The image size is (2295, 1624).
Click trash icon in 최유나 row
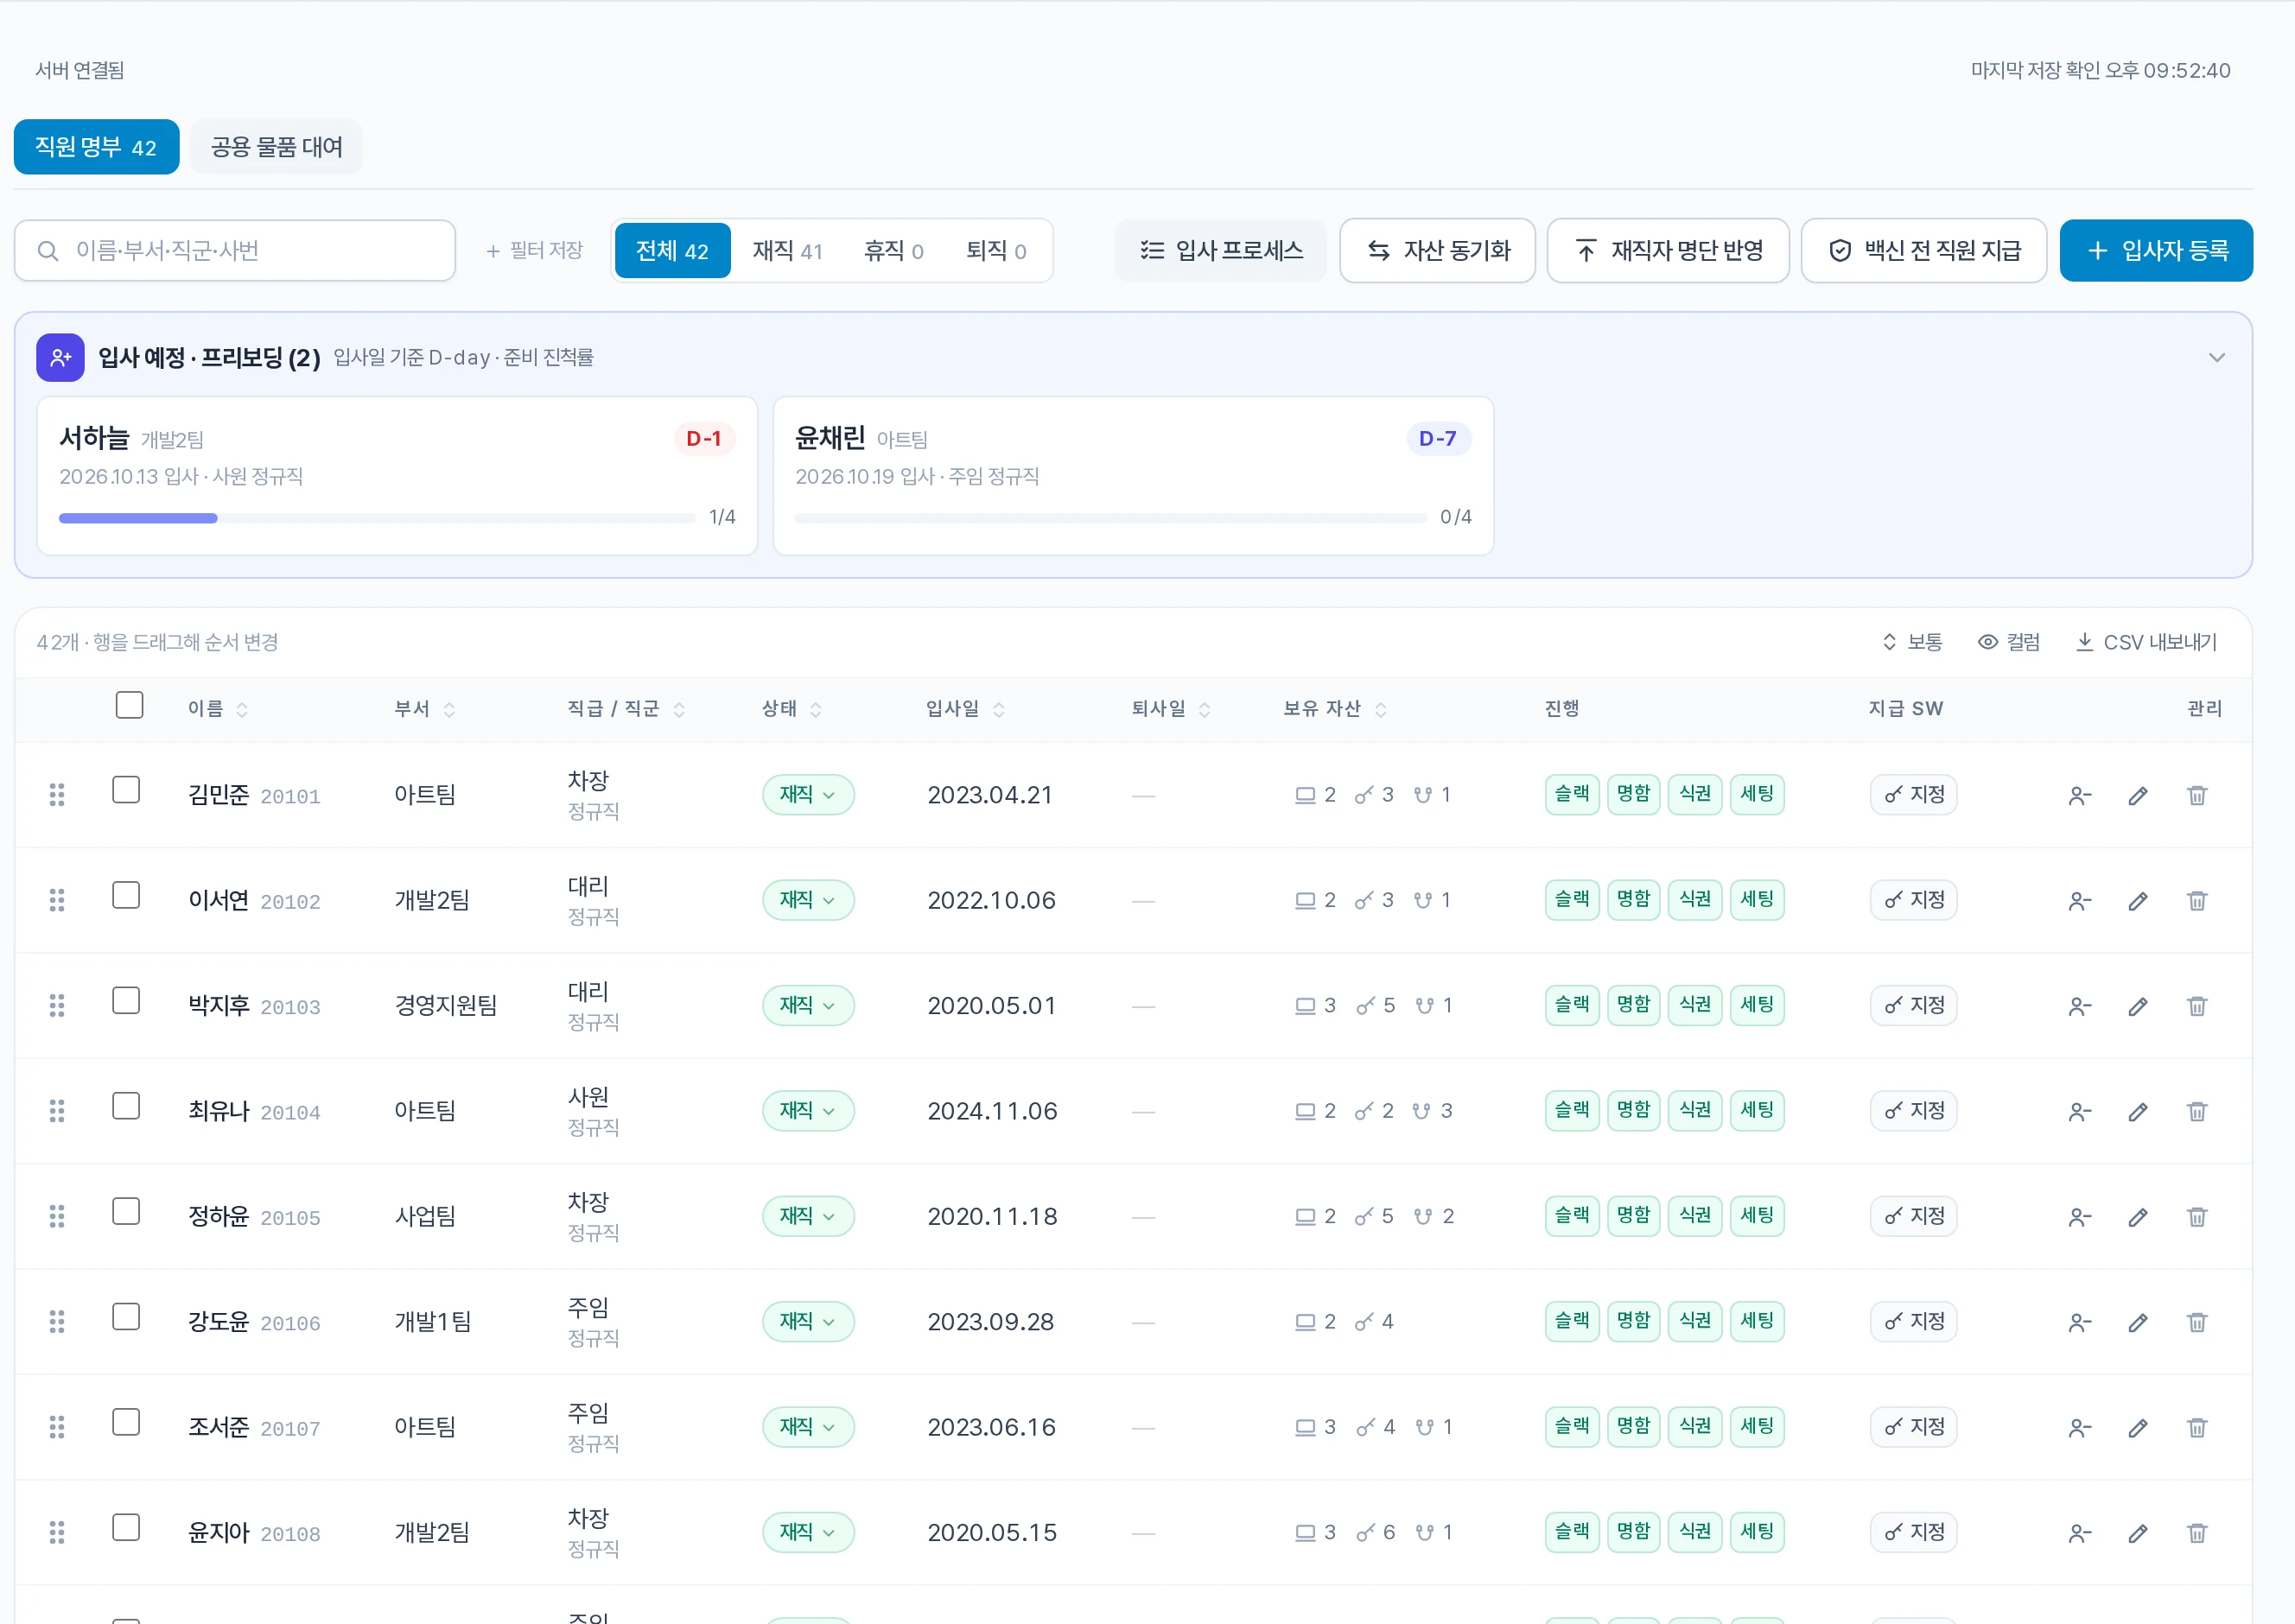pyautogui.click(x=2196, y=1111)
